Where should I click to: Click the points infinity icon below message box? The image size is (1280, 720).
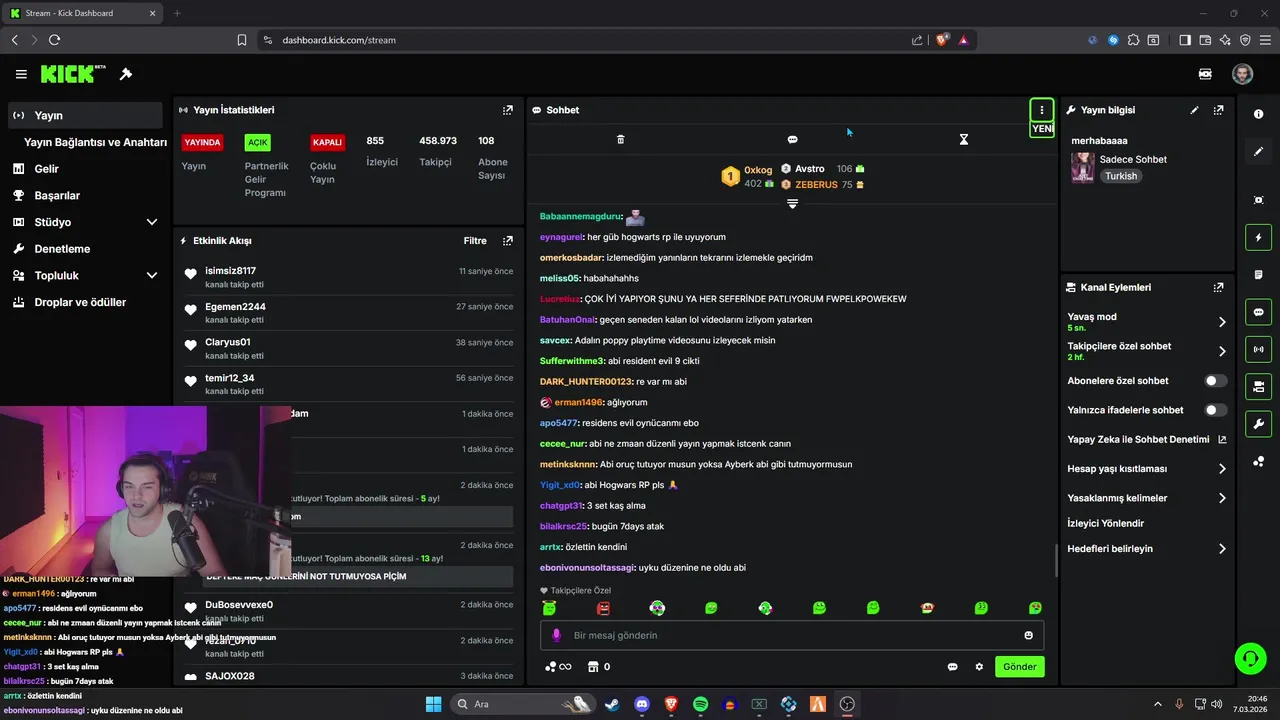[x=558, y=667]
